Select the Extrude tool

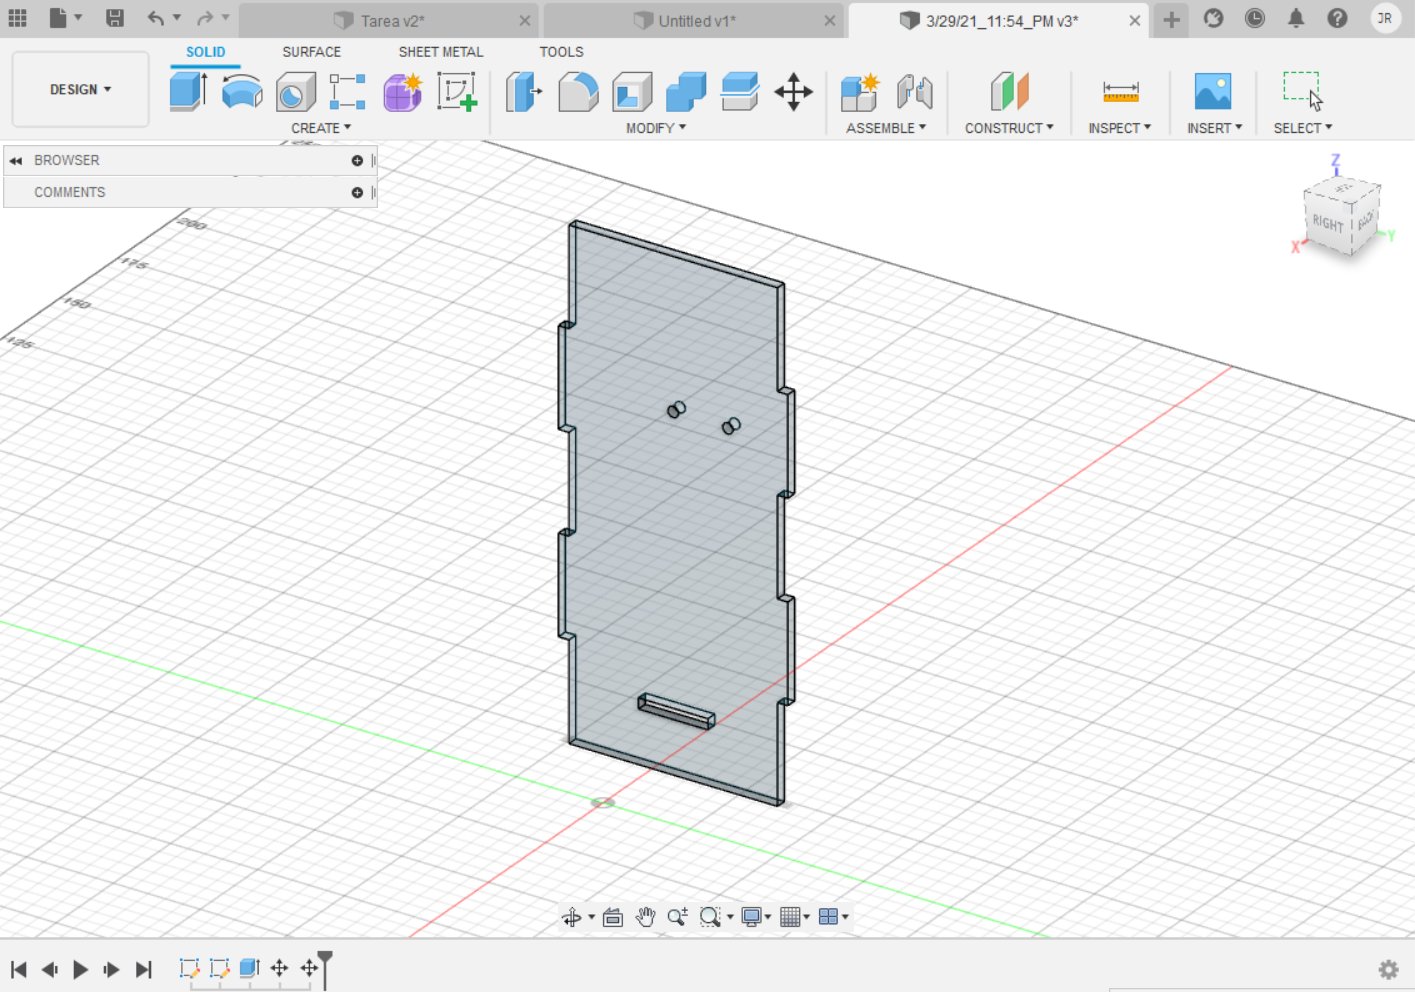pos(188,91)
